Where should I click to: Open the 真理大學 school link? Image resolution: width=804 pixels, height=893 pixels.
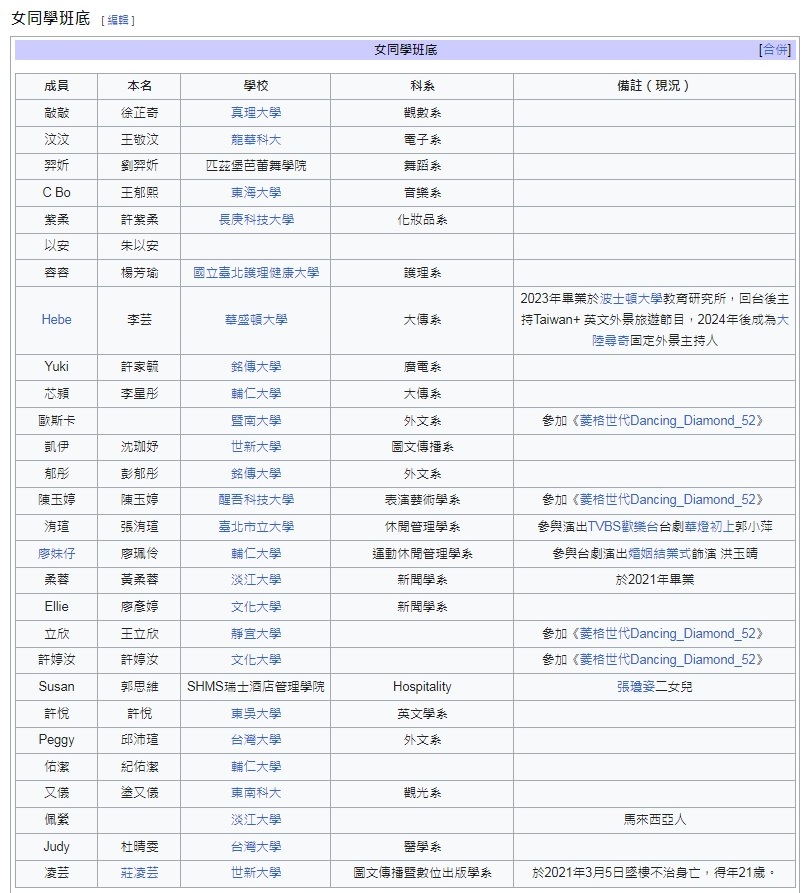point(256,113)
